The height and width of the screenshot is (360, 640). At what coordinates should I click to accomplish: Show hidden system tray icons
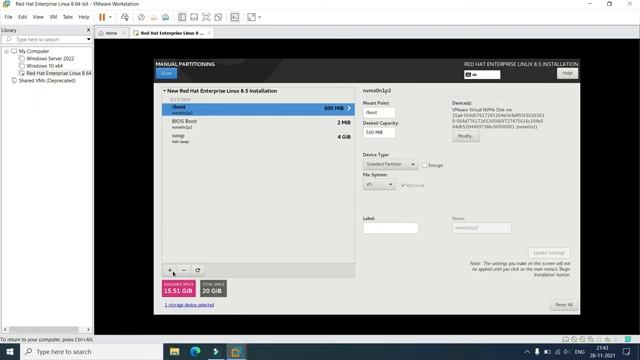click(x=527, y=352)
